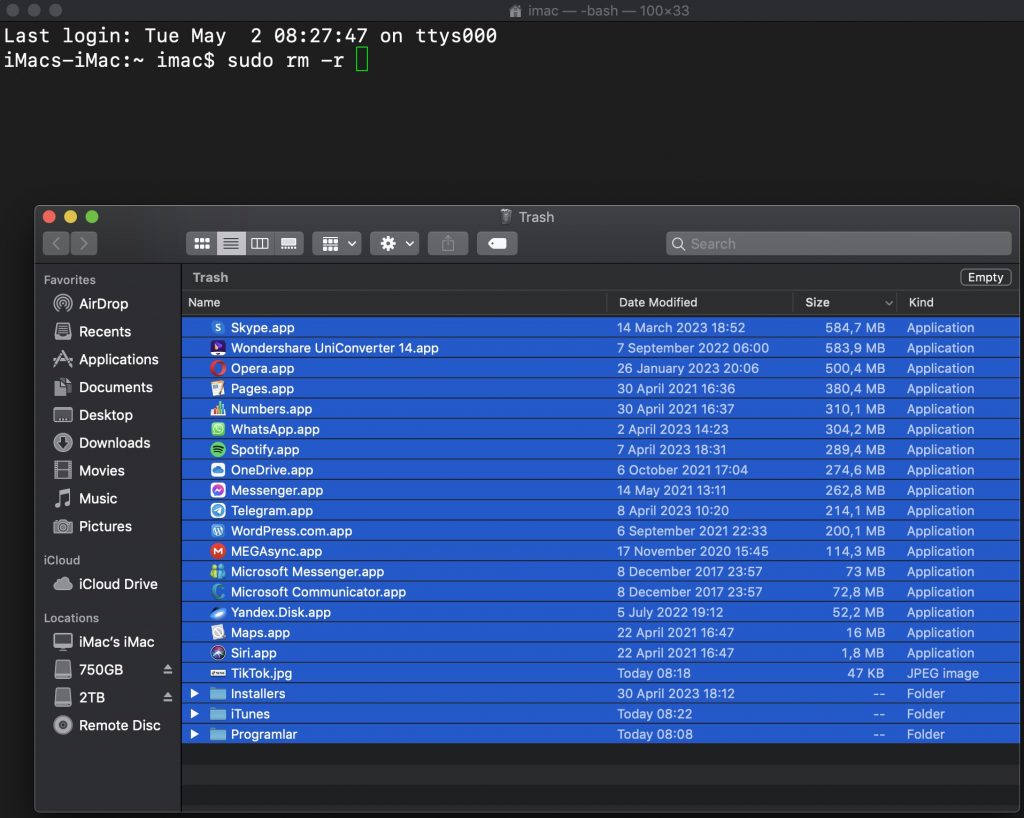Click the Empty trash button
The image size is (1024, 818).
click(985, 278)
